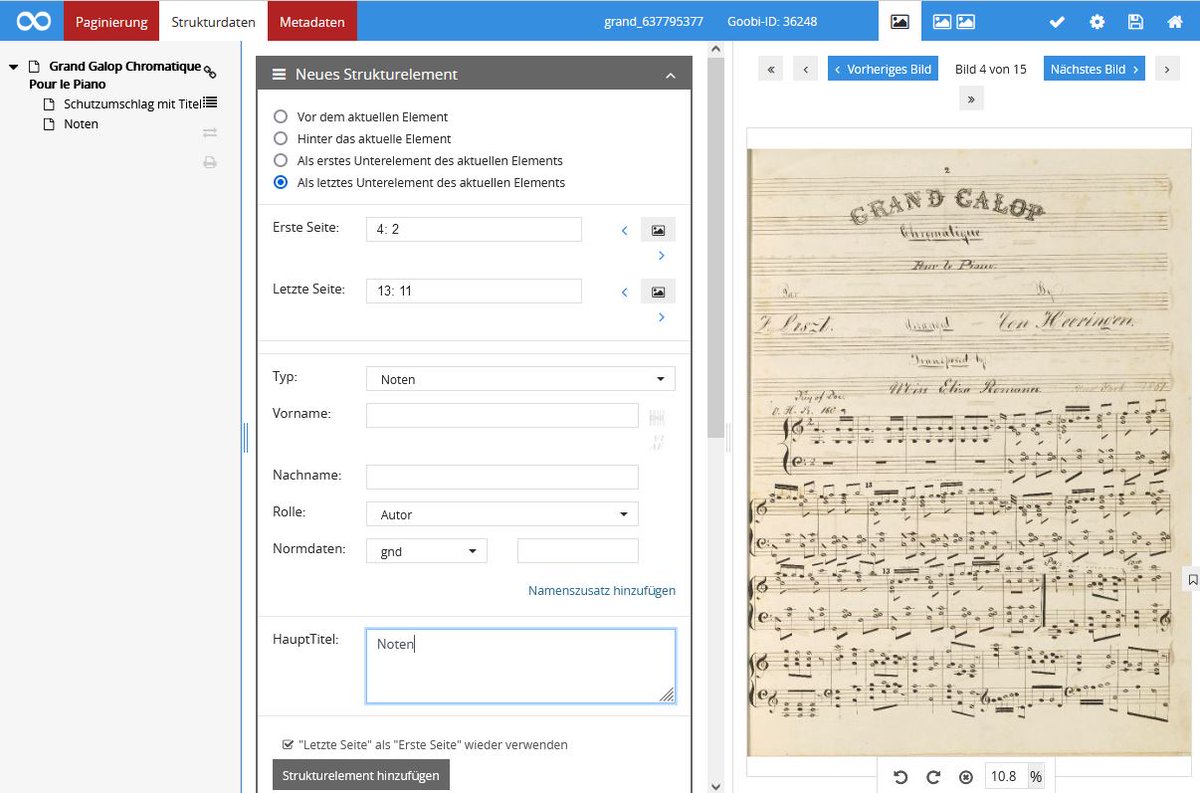The width and height of the screenshot is (1200, 793).
Task: Click the list icon beside Schutzumschlag mit Titel
Action: pyautogui.click(x=210, y=103)
